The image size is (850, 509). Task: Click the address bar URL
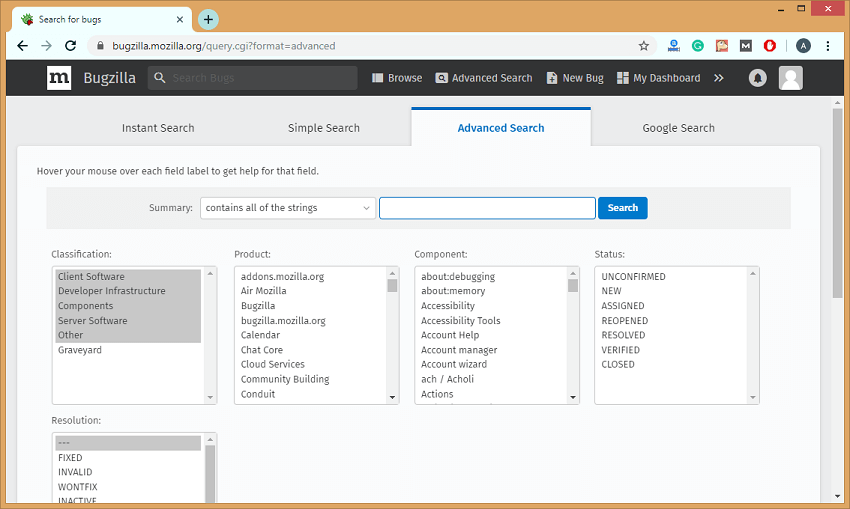[x=224, y=46]
